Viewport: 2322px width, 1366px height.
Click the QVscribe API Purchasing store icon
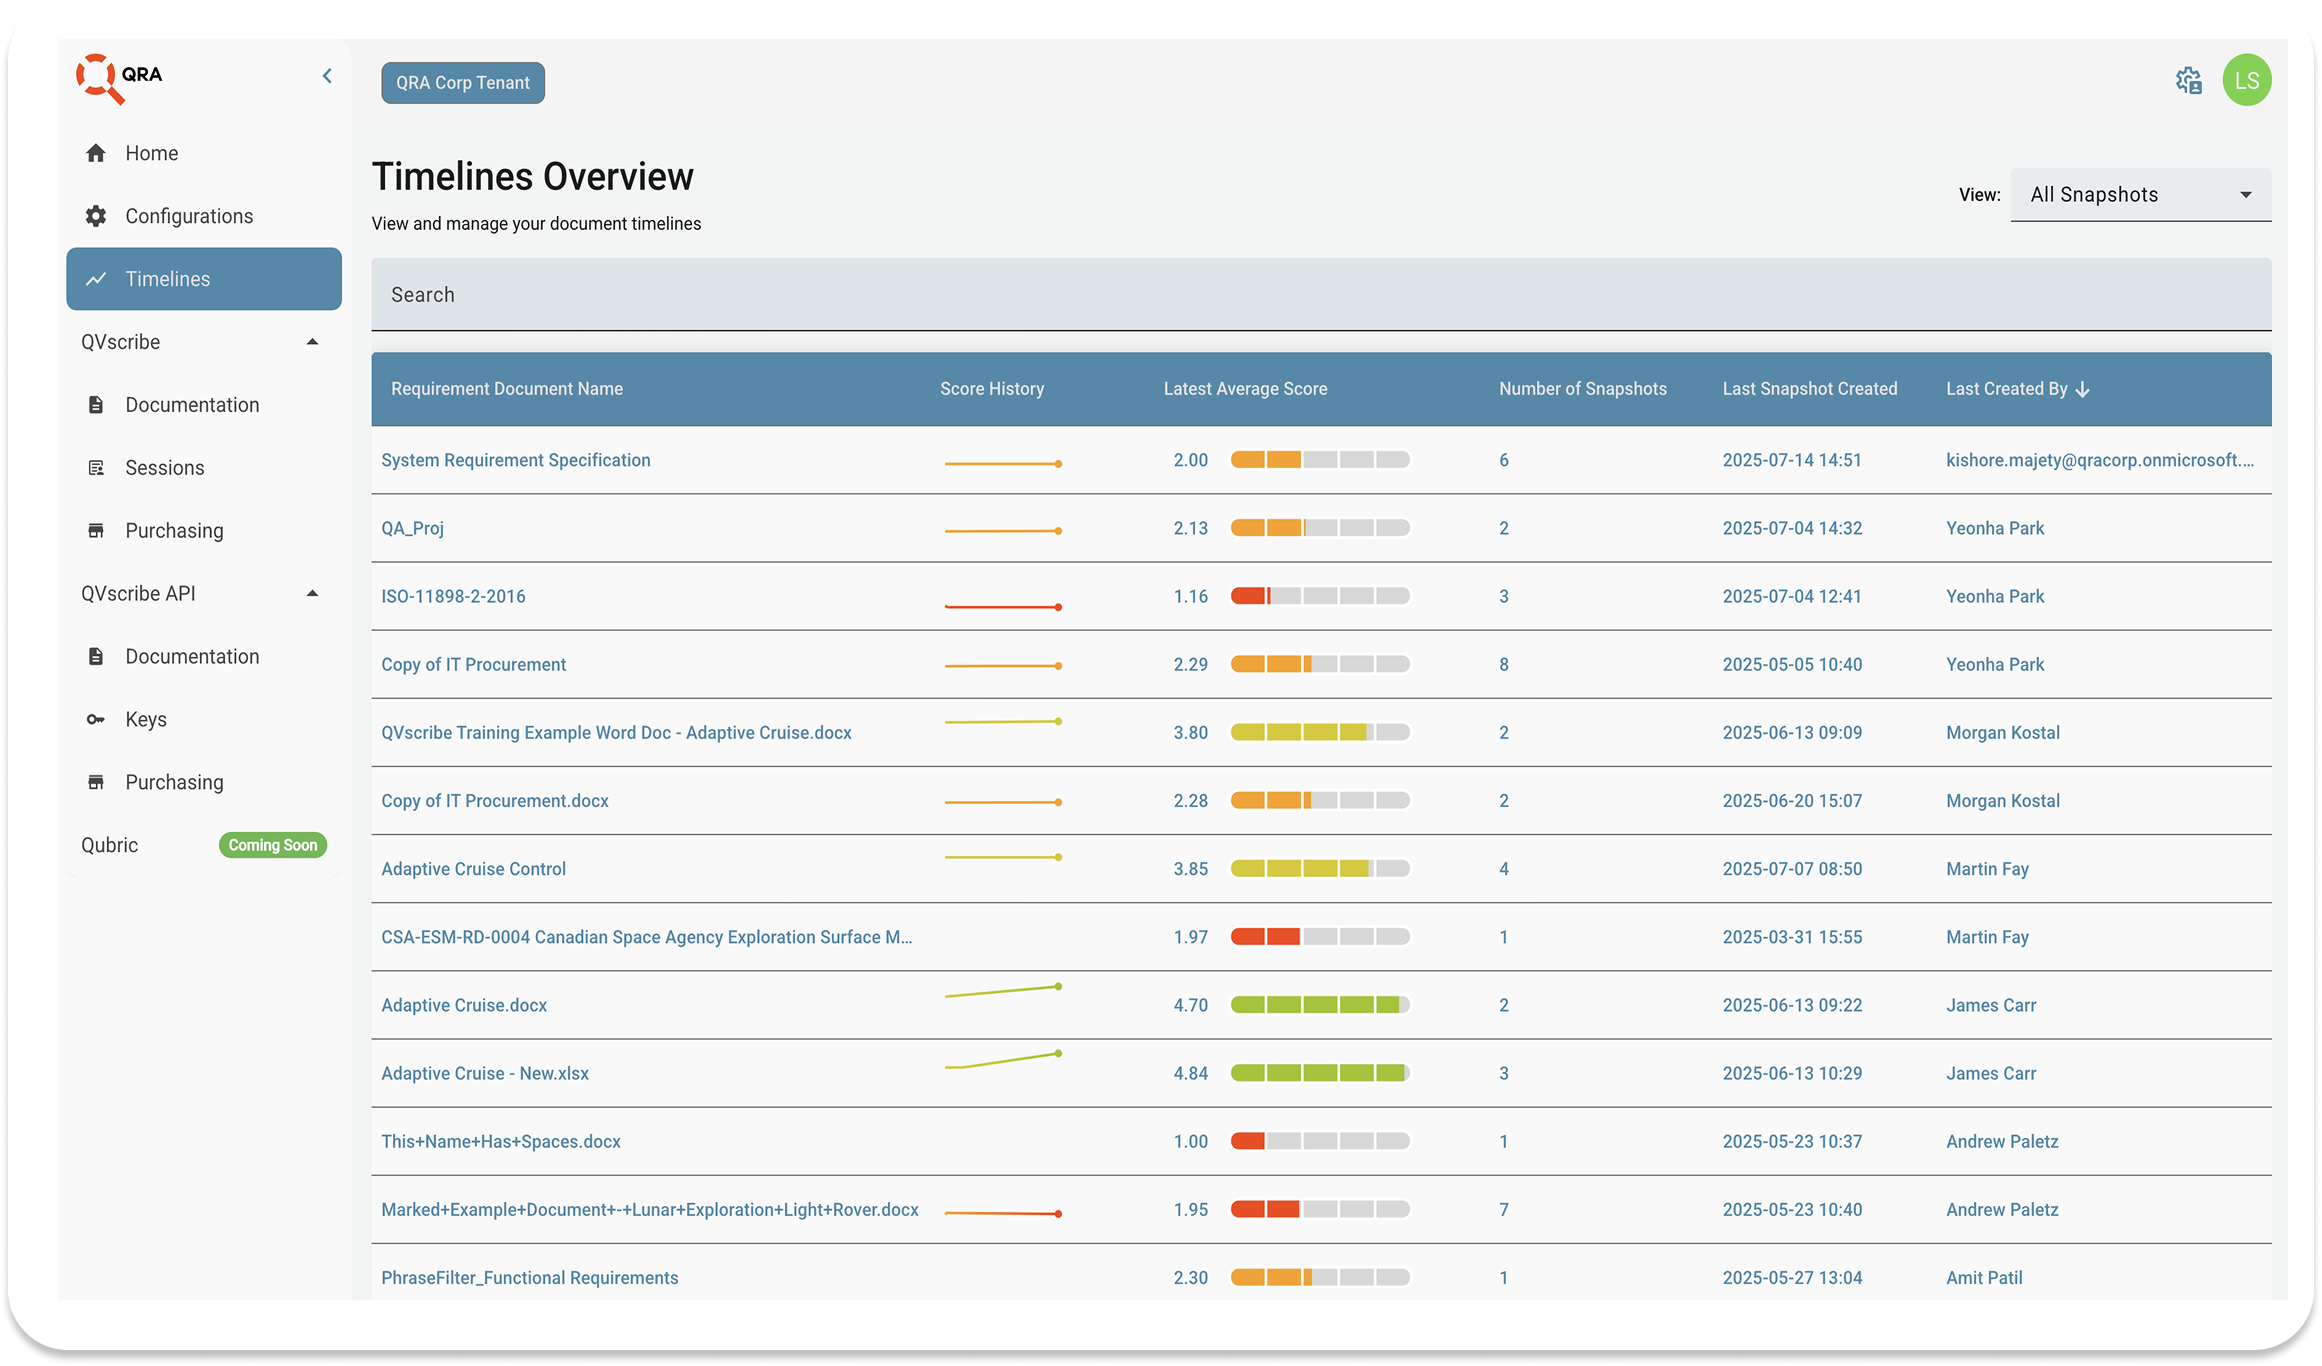(96, 783)
